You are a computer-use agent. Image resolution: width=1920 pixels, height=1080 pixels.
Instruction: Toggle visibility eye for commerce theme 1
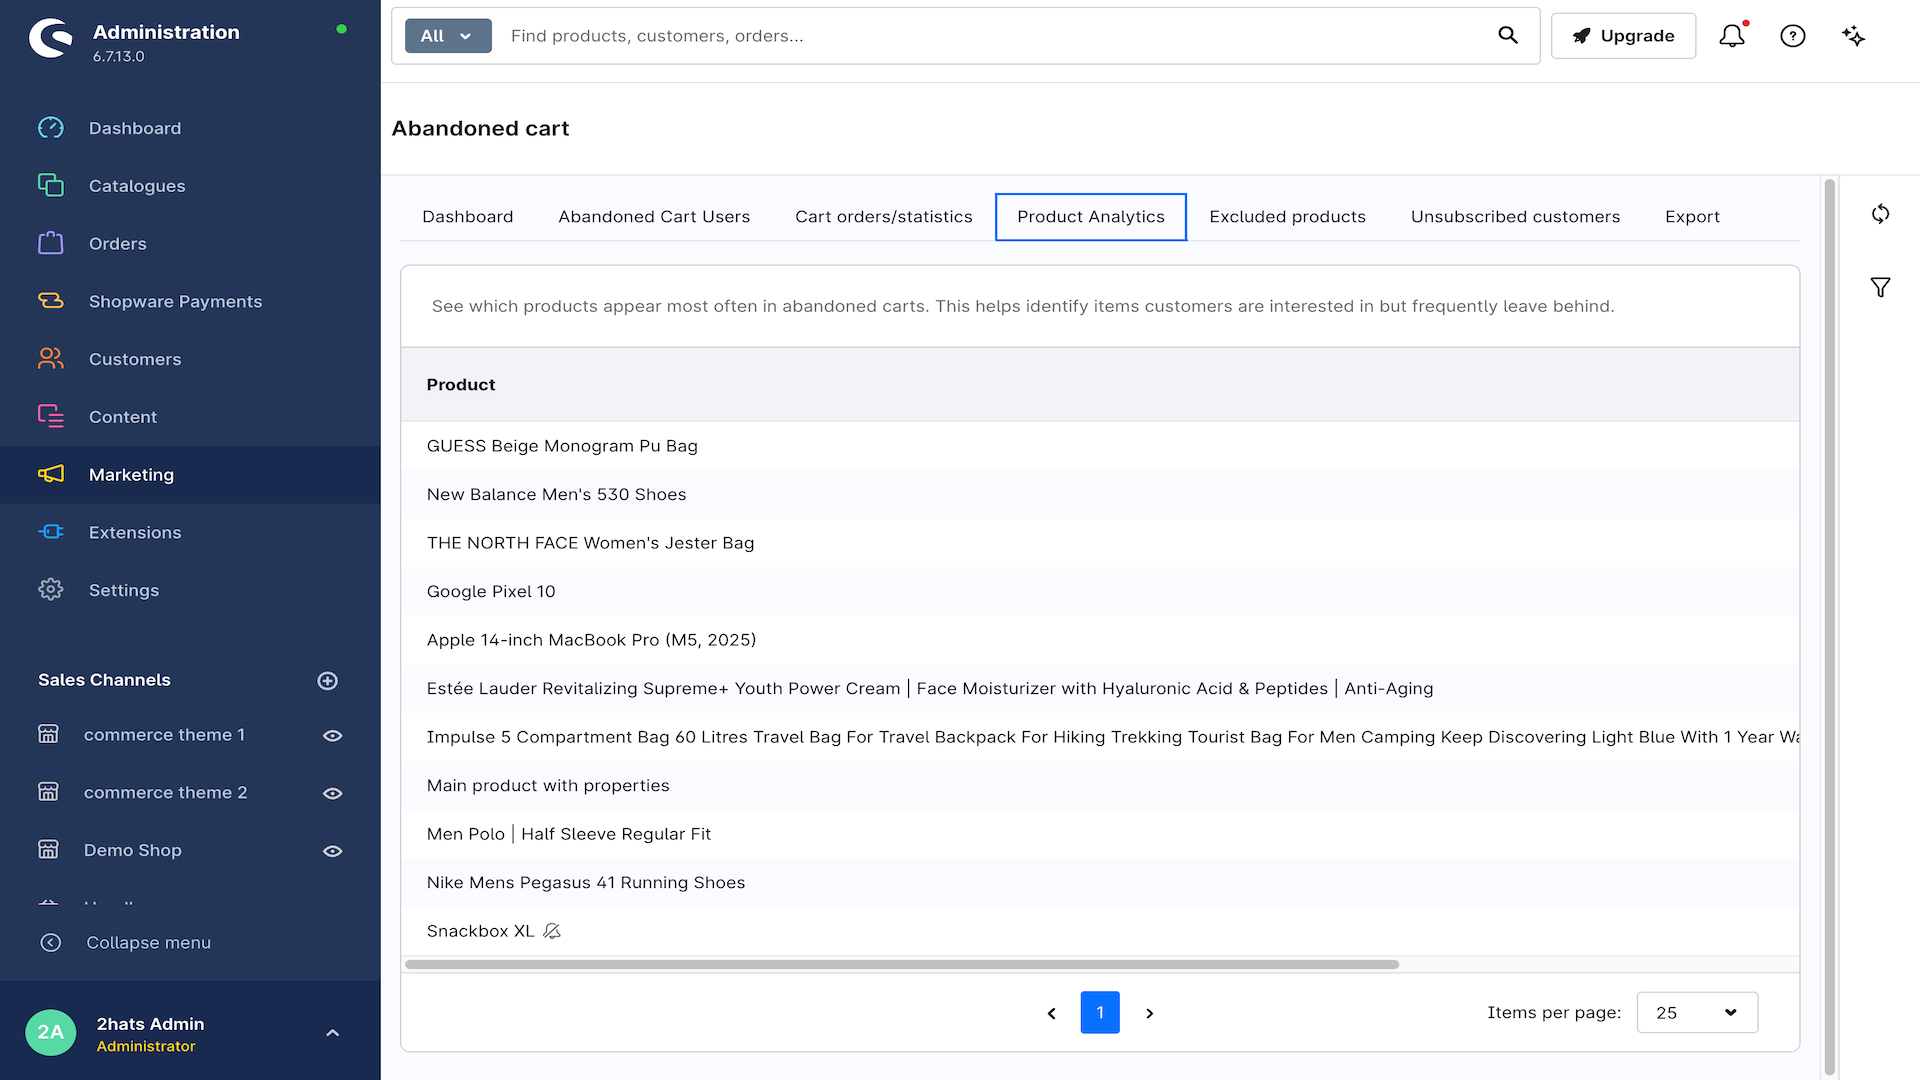click(333, 736)
